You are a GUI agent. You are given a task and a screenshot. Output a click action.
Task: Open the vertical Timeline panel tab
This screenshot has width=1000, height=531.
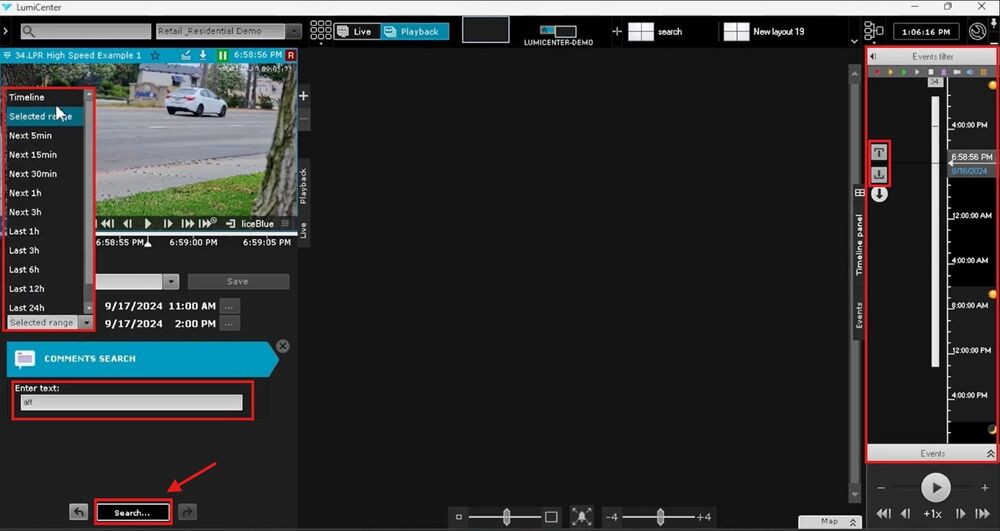tap(859, 244)
